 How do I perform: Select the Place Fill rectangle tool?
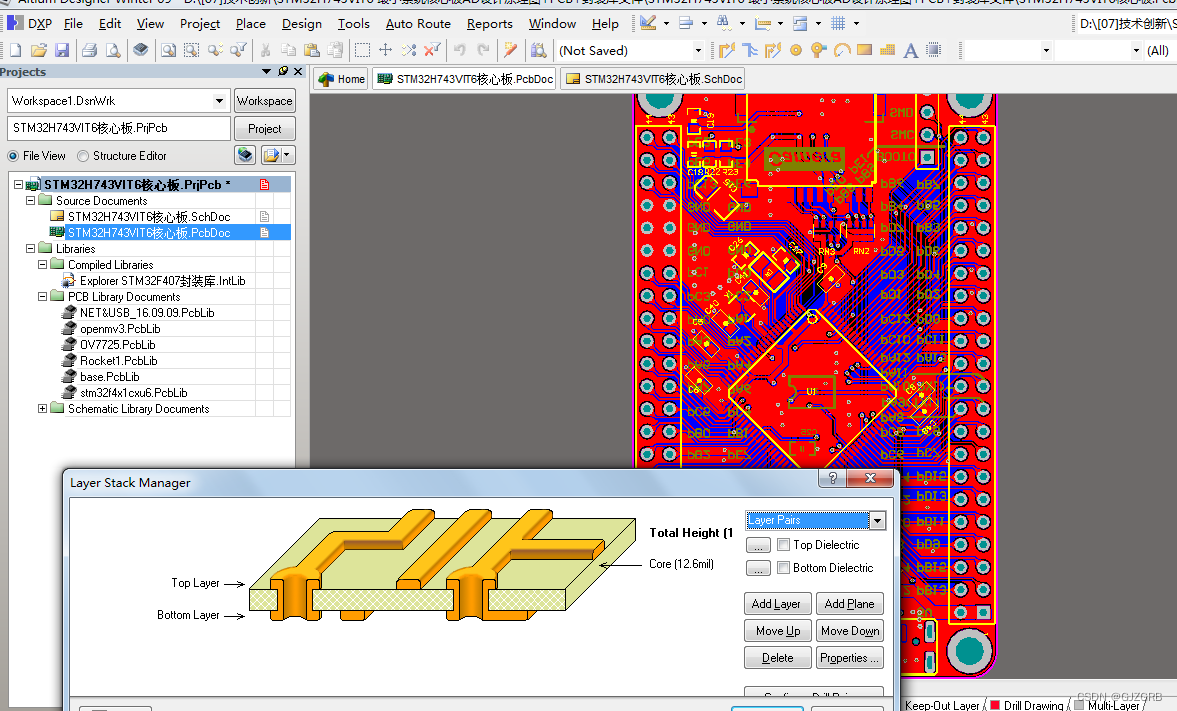coord(865,50)
